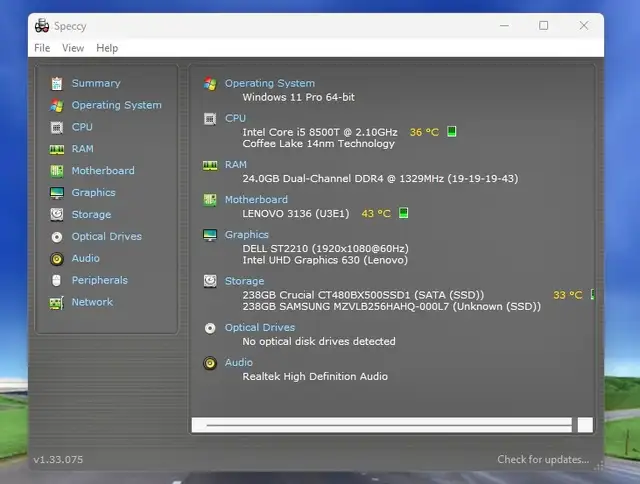The image size is (640, 484).
Task: Click the CPU chip icon in sidebar
Action: click(57, 127)
